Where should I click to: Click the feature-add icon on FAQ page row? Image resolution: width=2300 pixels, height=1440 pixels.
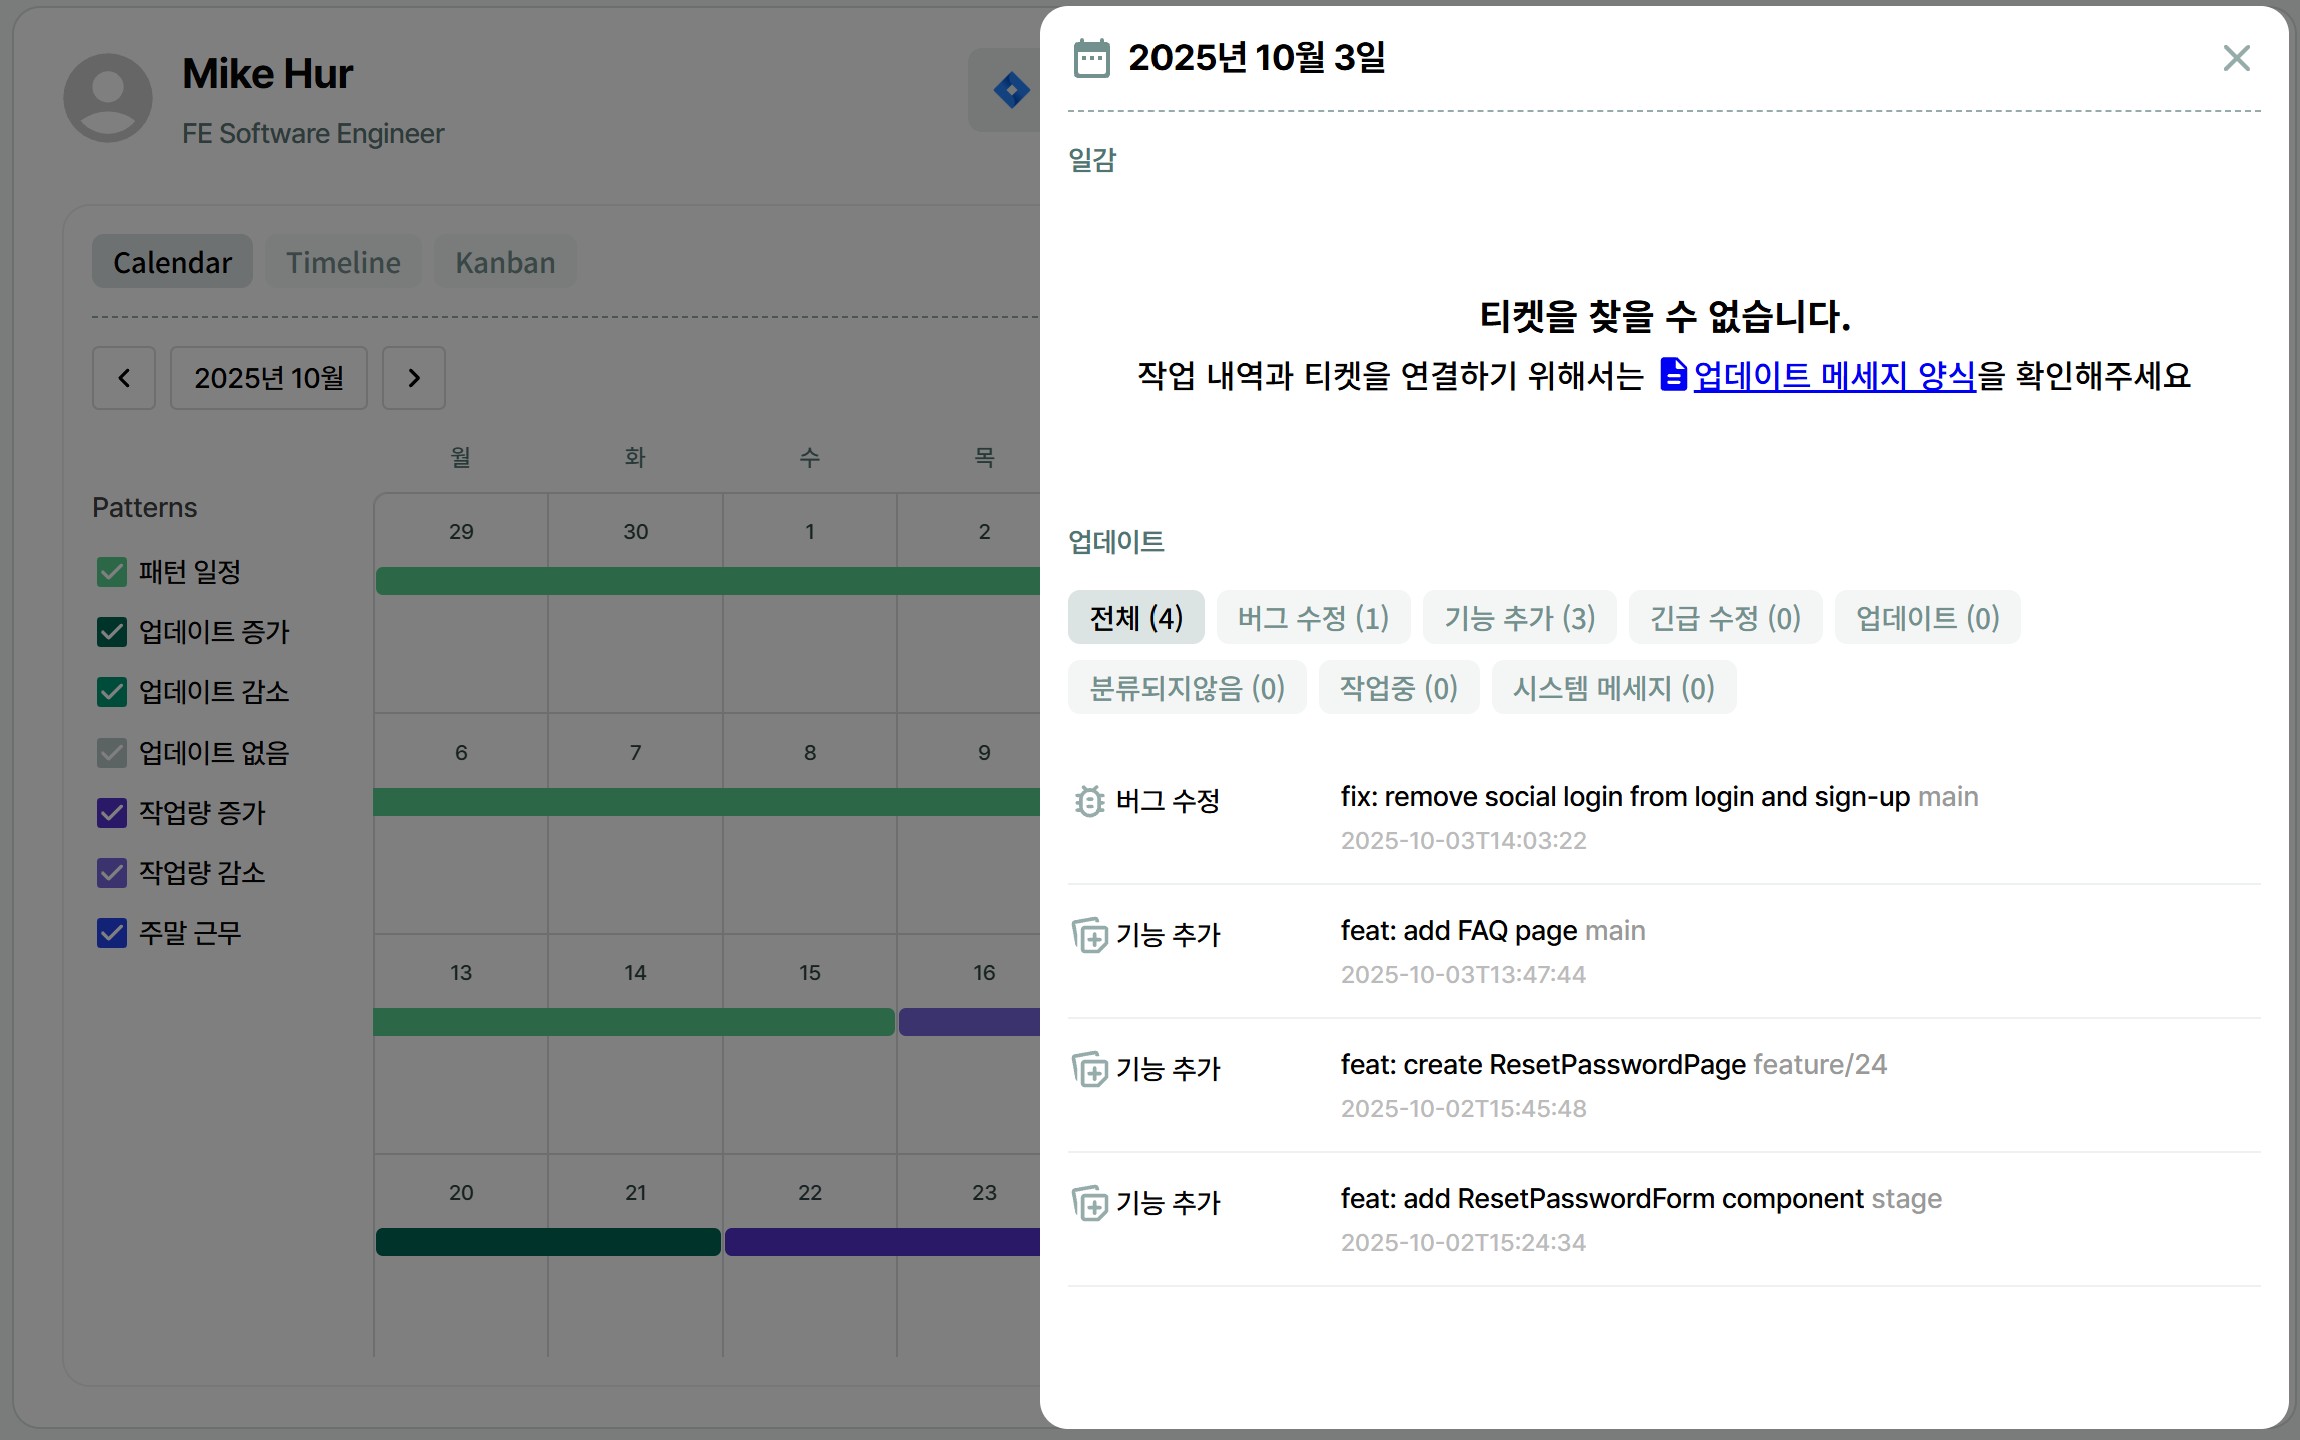[1089, 935]
